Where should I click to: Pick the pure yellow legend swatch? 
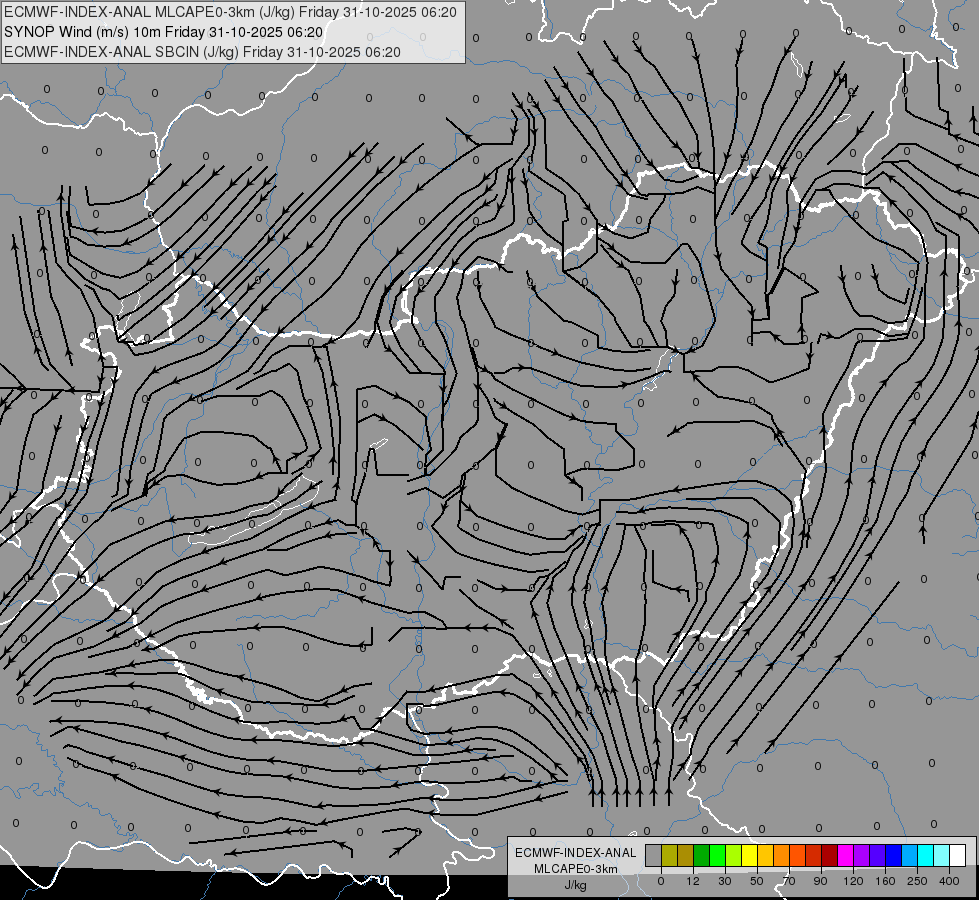pos(749,855)
